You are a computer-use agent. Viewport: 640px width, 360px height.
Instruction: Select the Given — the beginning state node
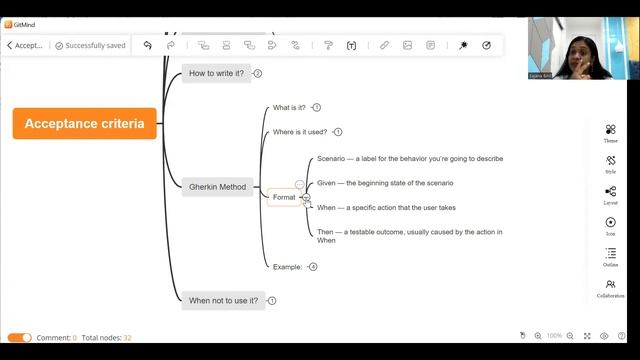[x=385, y=183]
